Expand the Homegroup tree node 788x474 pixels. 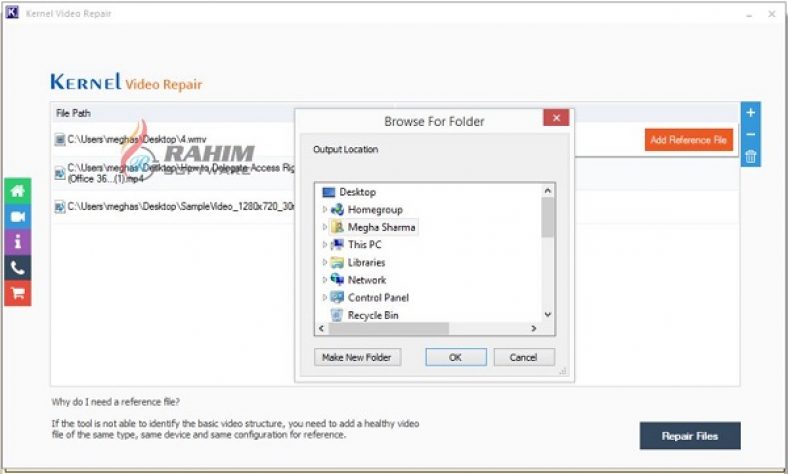[325, 210]
